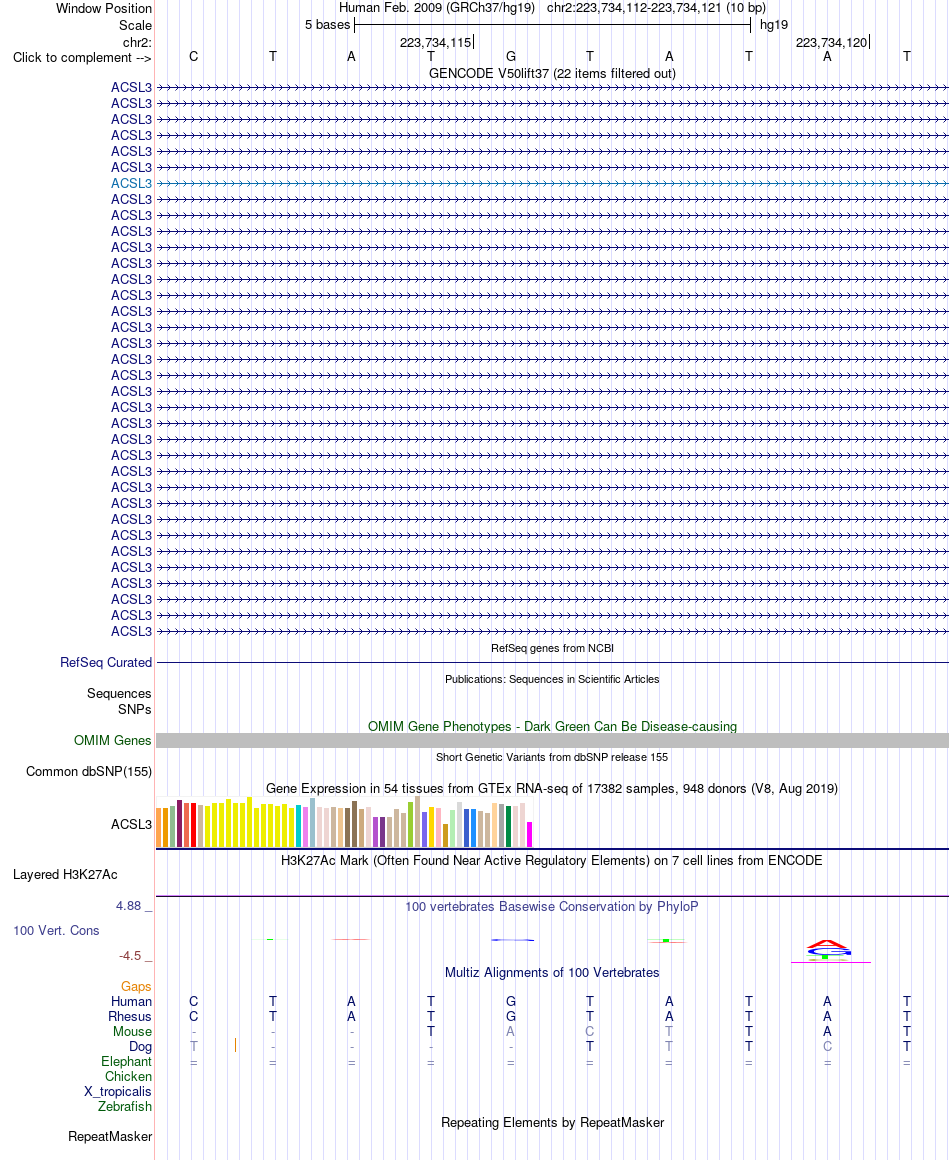Click the 4.88 PhyloP upper scale value
This screenshot has width=950, height=1160.
pos(129,906)
